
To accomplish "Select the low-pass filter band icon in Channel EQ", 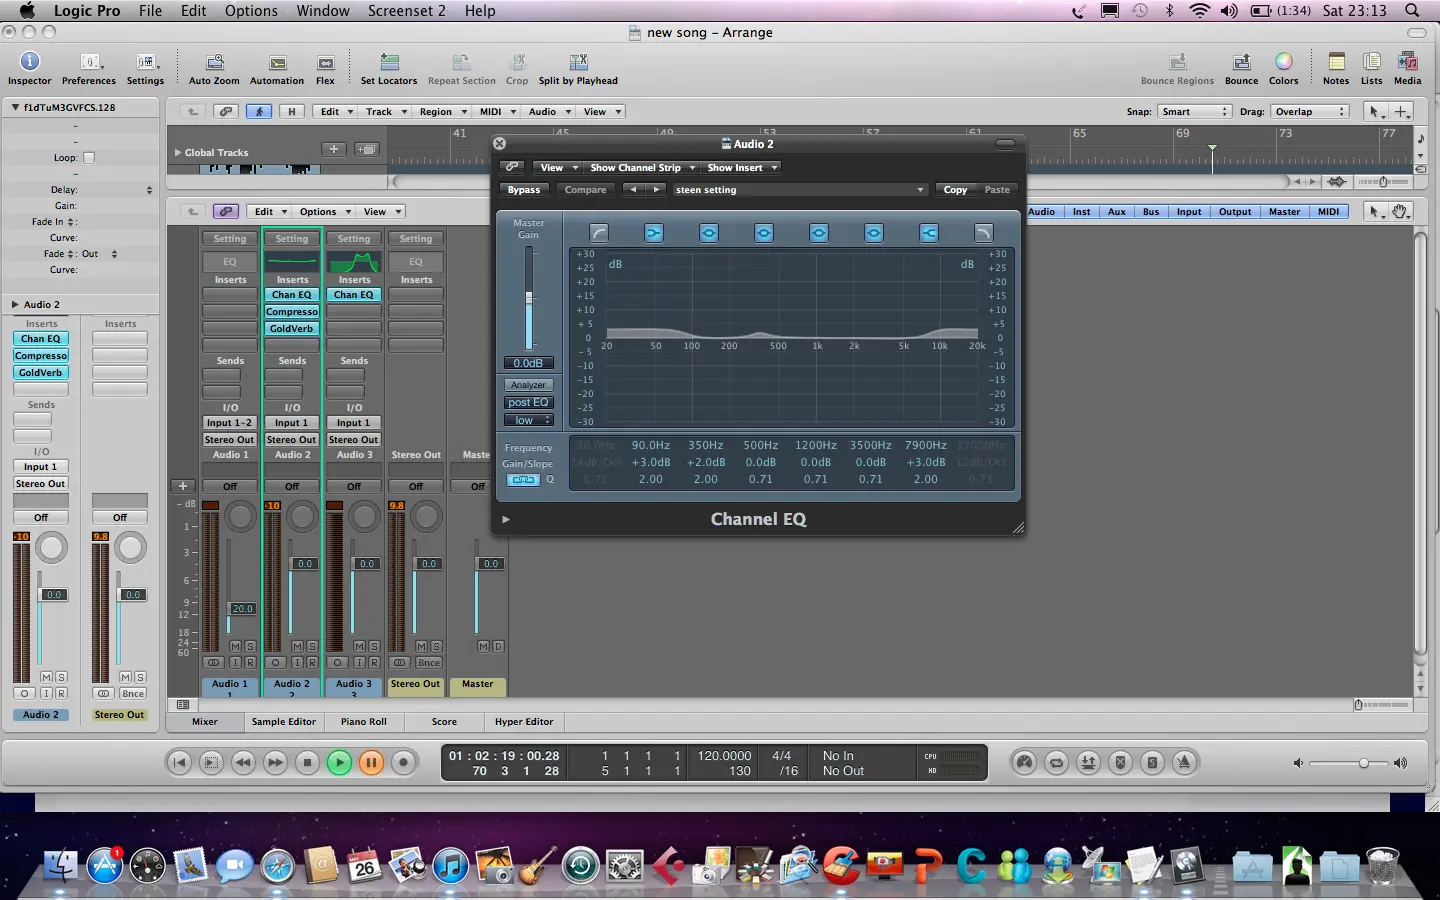I will coord(984,233).
